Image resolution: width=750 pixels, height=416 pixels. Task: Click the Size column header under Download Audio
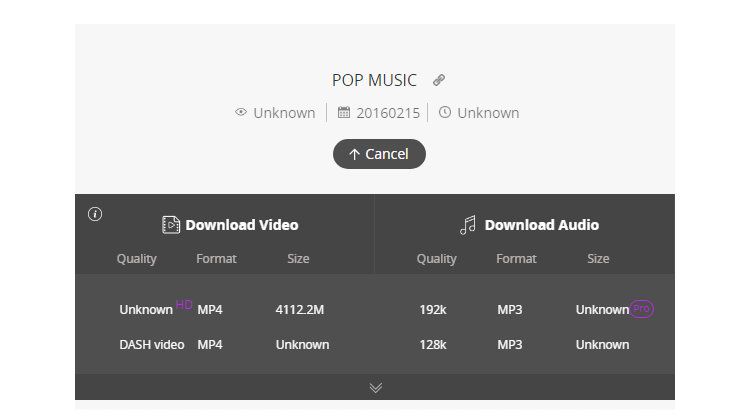(598, 259)
